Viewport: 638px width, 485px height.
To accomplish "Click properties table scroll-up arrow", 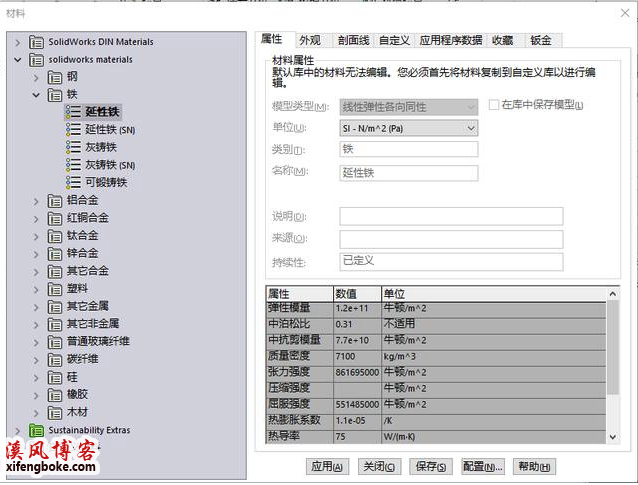I will [x=613, y=294].
